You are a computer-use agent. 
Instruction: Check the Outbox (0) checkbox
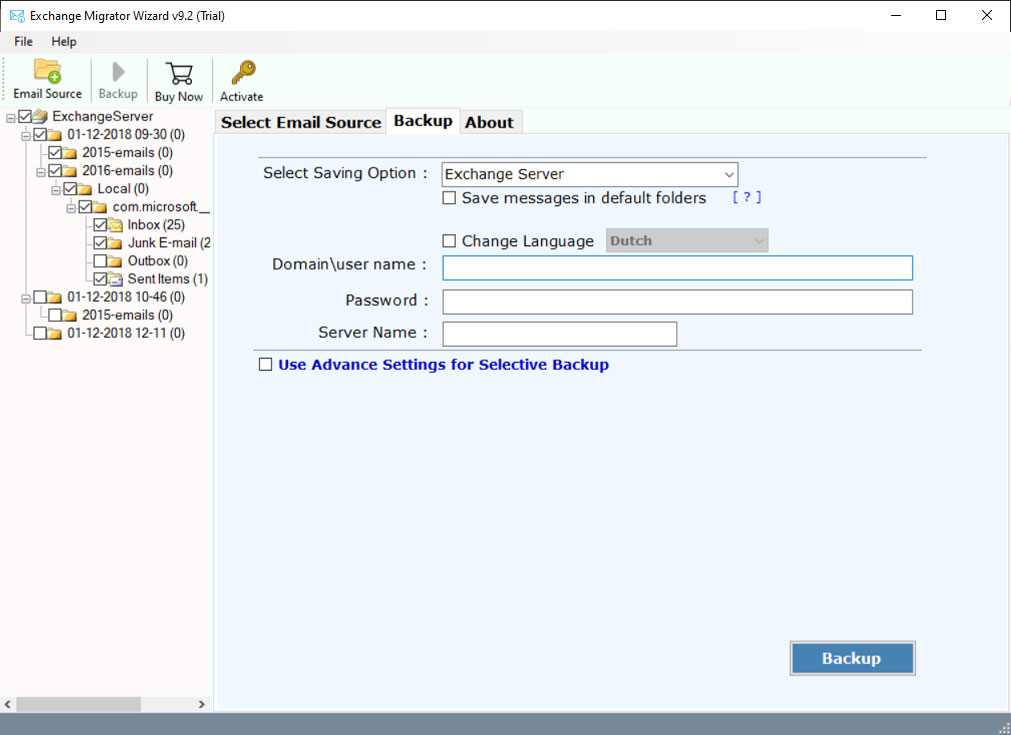pyautogui.click(x=100, y=261)
